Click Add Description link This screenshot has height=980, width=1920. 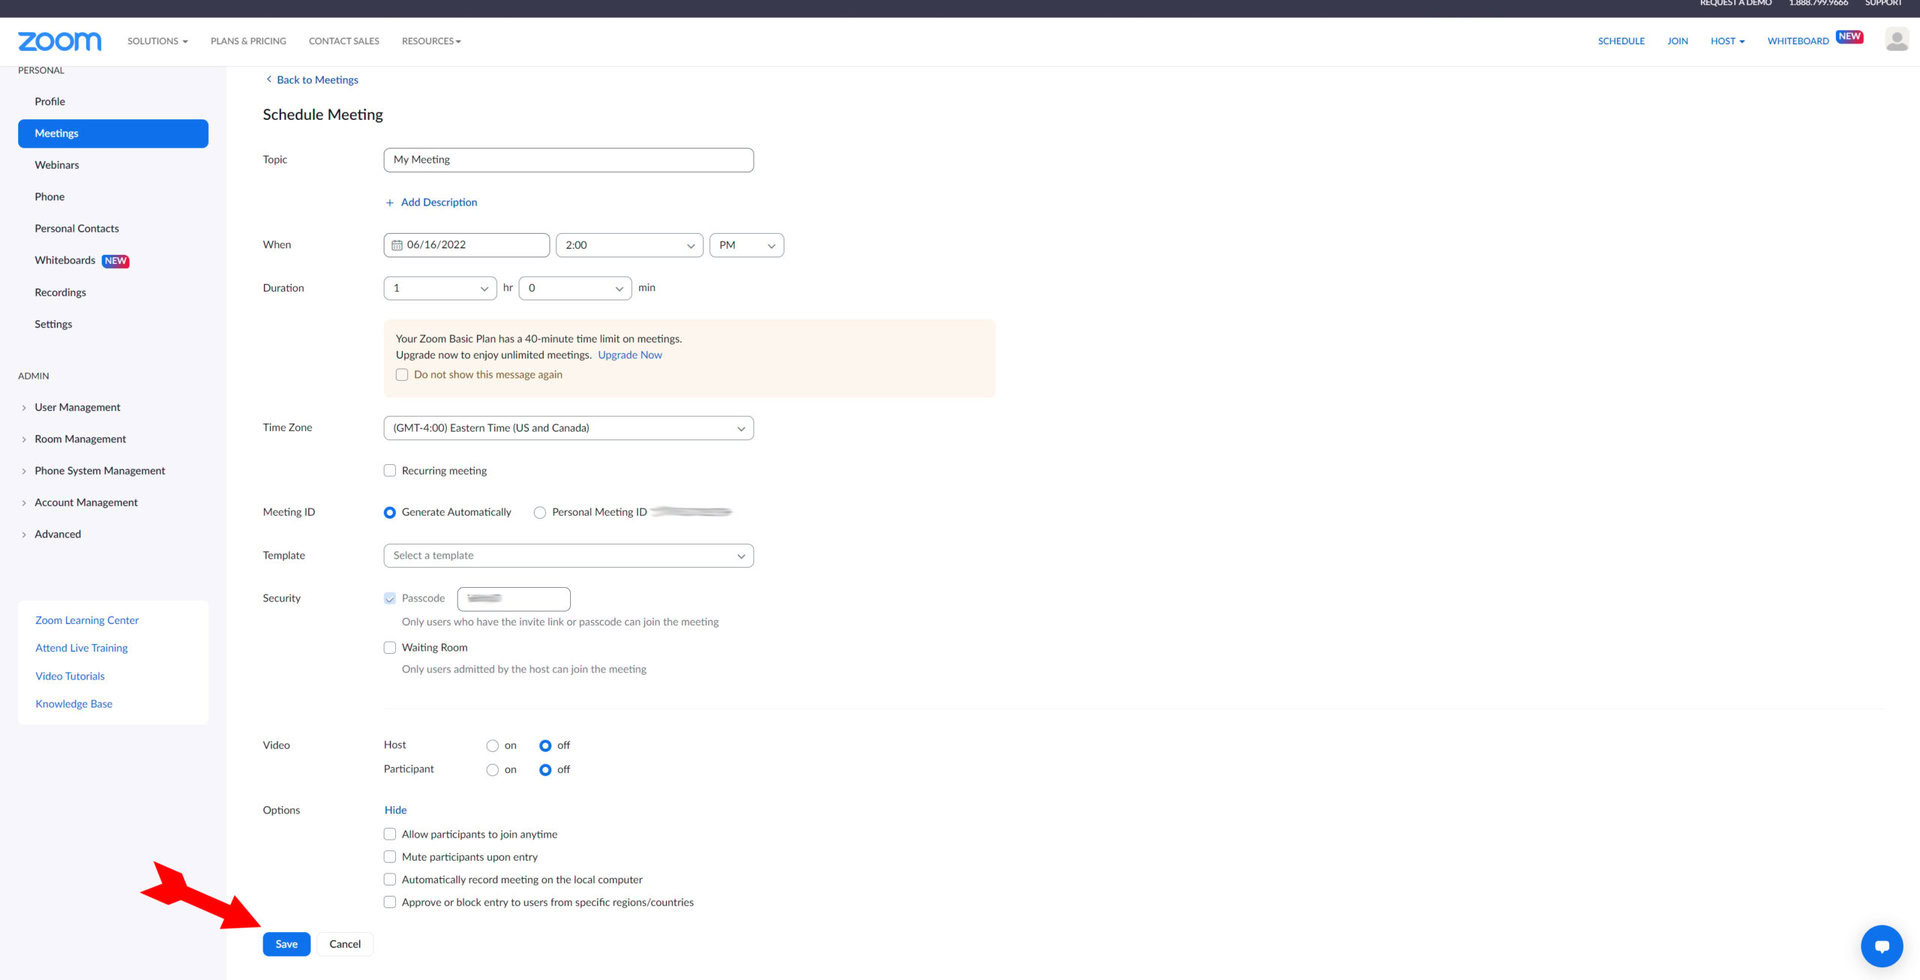[x=439, y=203]
